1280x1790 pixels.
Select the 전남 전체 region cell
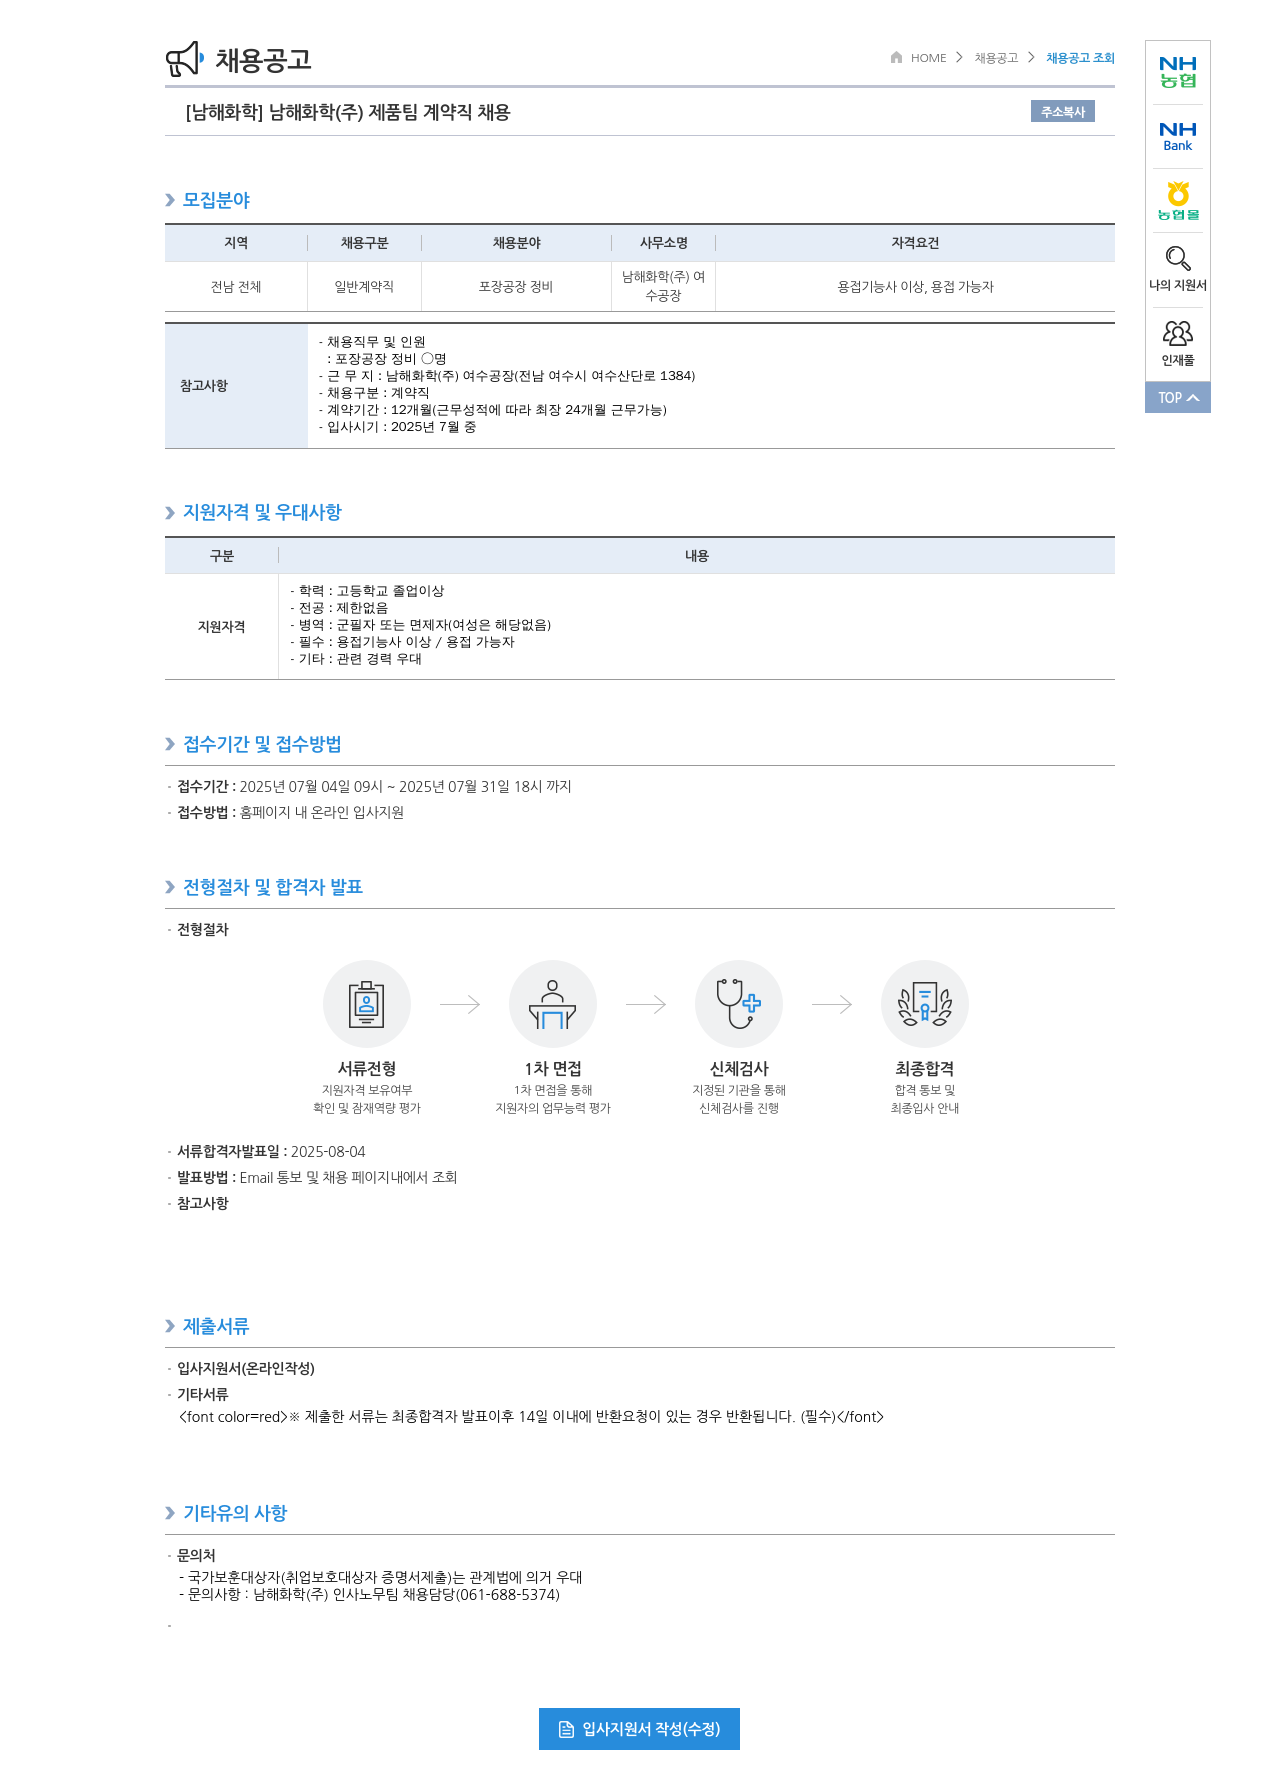[x=236, y=287]
